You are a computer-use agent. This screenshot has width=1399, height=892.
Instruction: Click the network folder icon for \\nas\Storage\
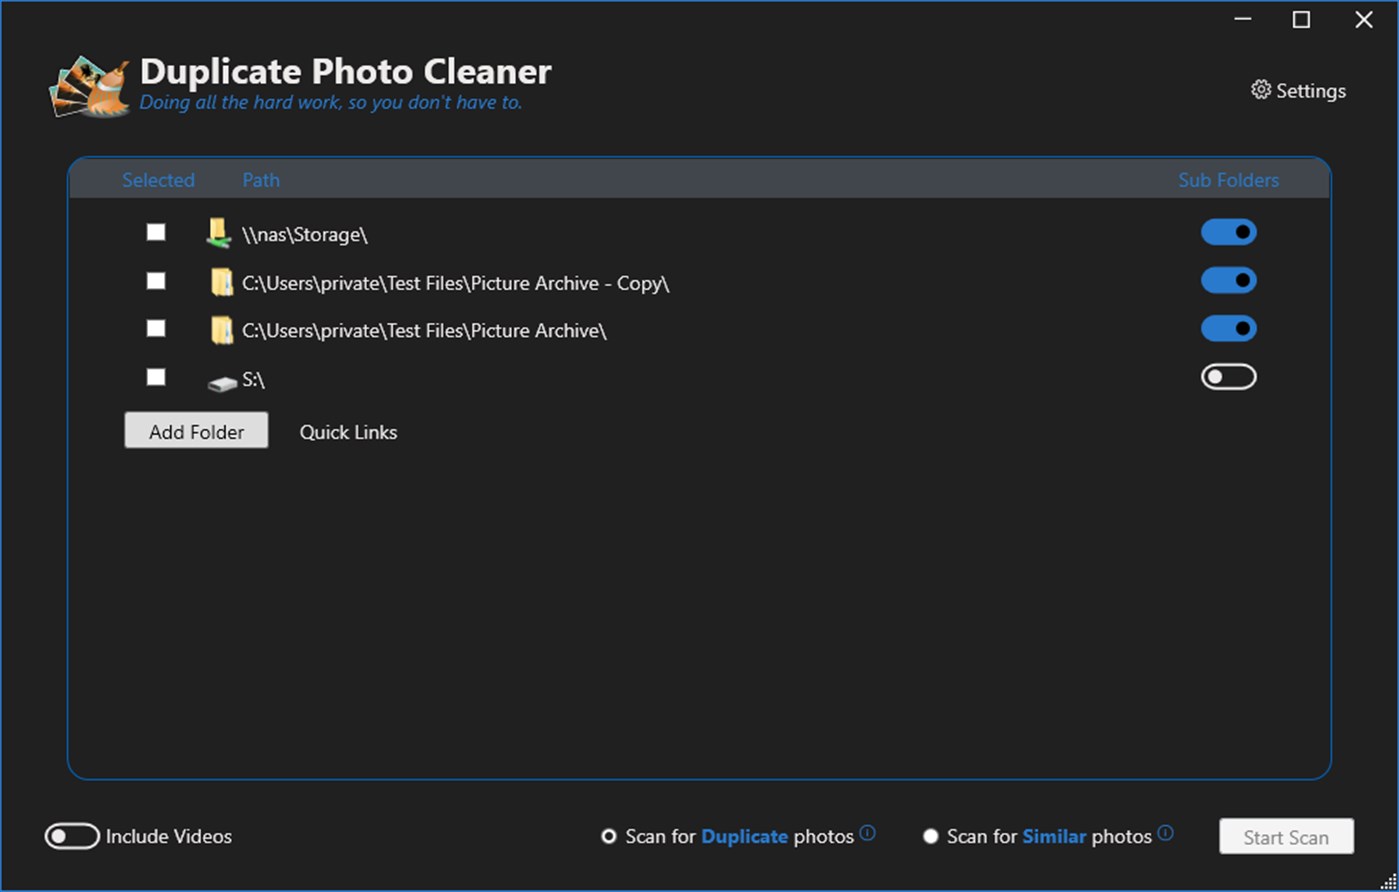[219, 234]
